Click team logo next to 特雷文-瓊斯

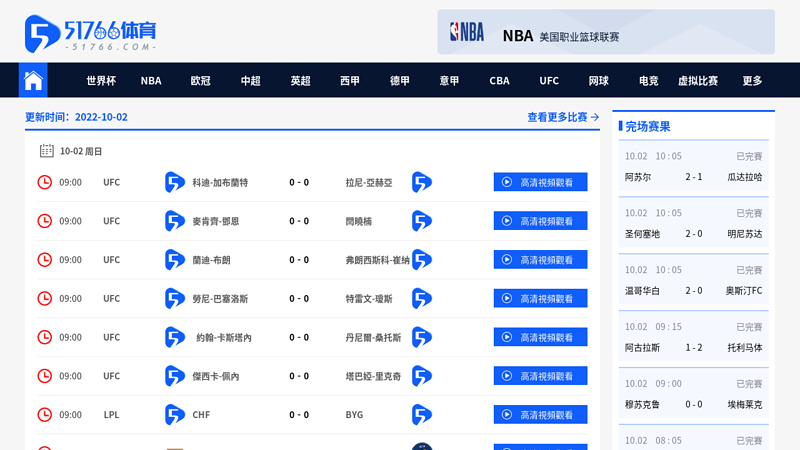(421, 298)
